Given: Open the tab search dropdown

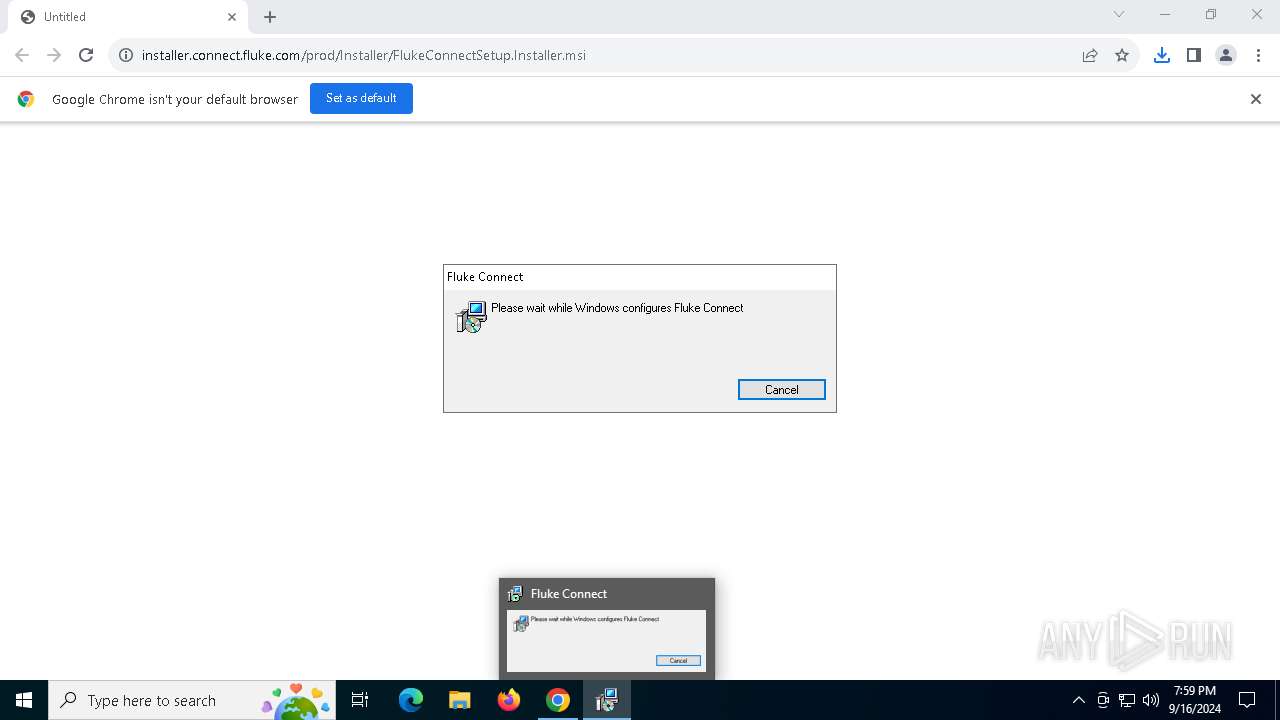Looking at the screenshot, I should [1119, 14].
